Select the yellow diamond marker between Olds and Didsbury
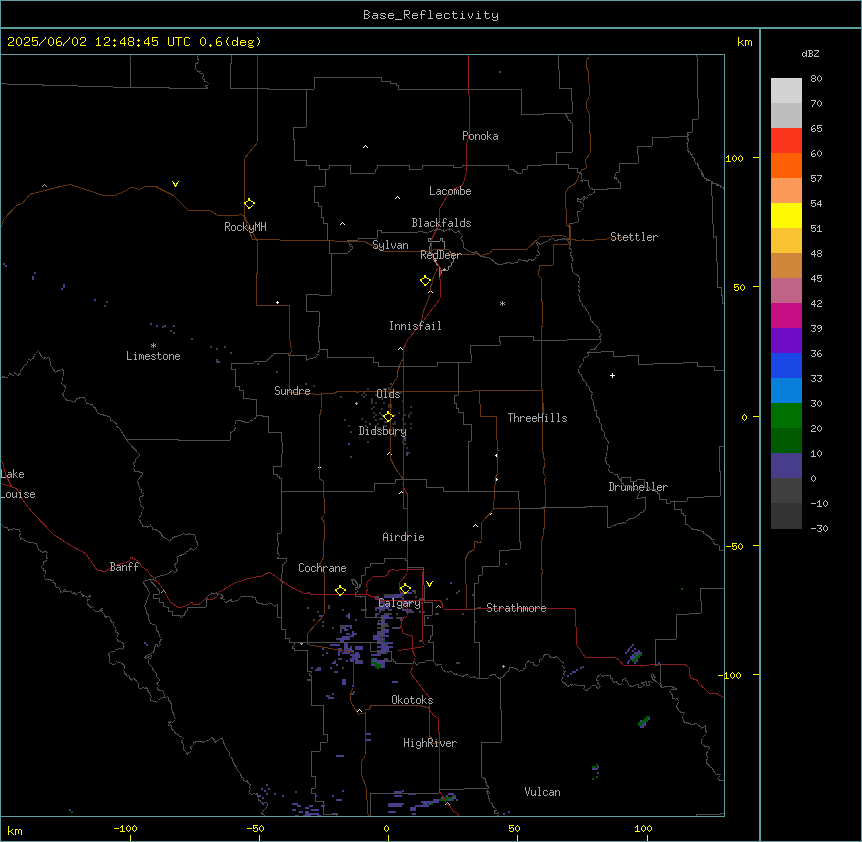Screen dimensions: 862x842 [x=388, y=416]
